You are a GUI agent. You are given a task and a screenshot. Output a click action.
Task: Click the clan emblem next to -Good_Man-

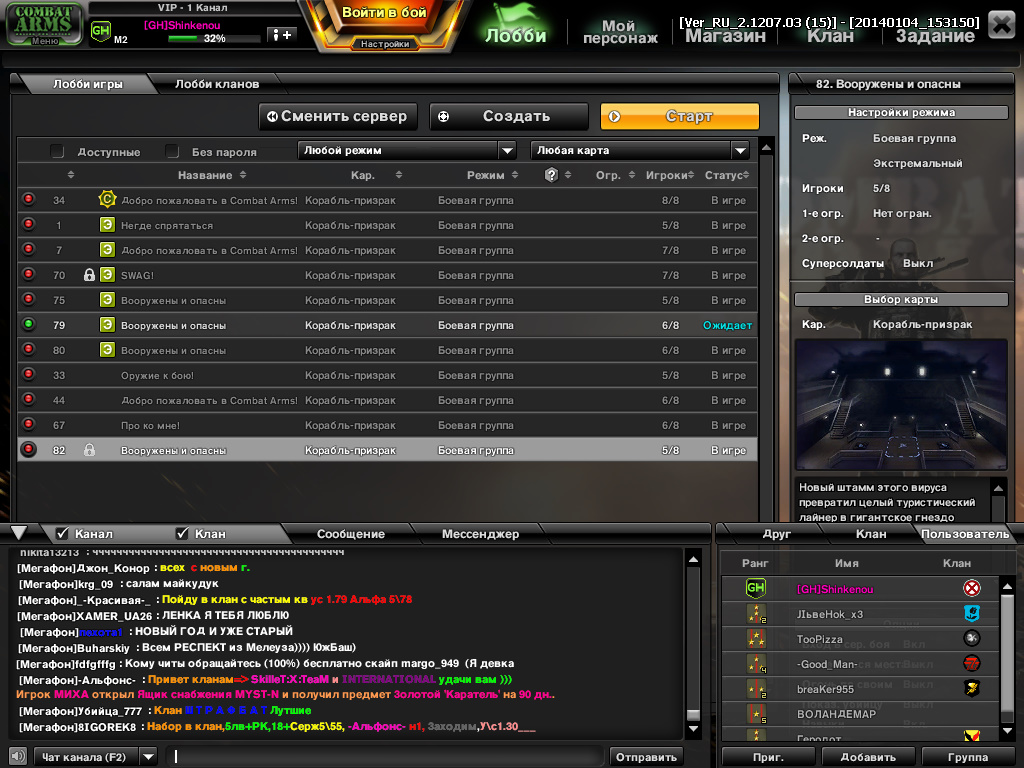coord(972,663)
